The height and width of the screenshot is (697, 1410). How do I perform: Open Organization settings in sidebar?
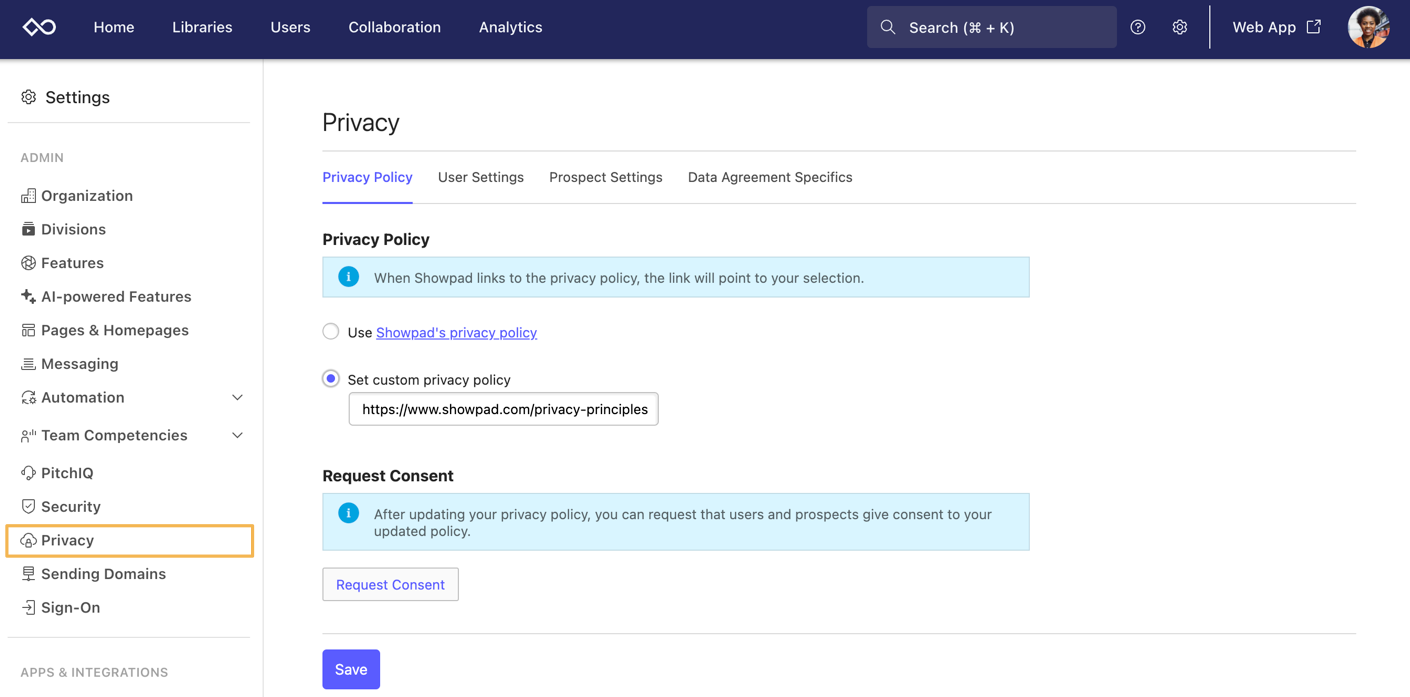[x=87, y=196]
